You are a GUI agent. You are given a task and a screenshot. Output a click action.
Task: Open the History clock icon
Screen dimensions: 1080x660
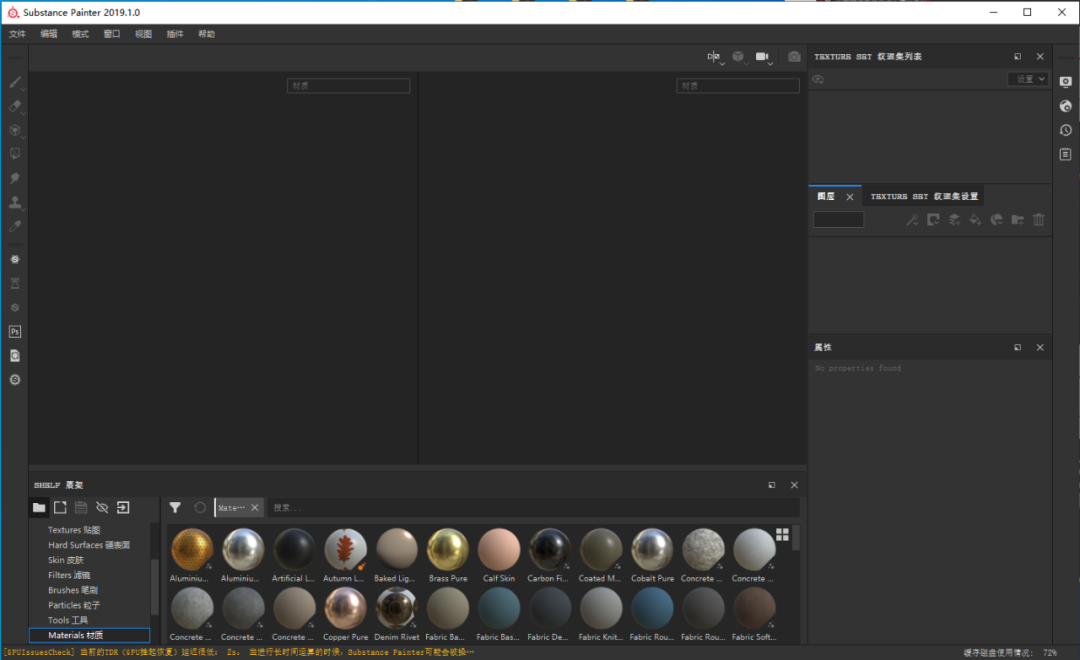pos(1066,130)
